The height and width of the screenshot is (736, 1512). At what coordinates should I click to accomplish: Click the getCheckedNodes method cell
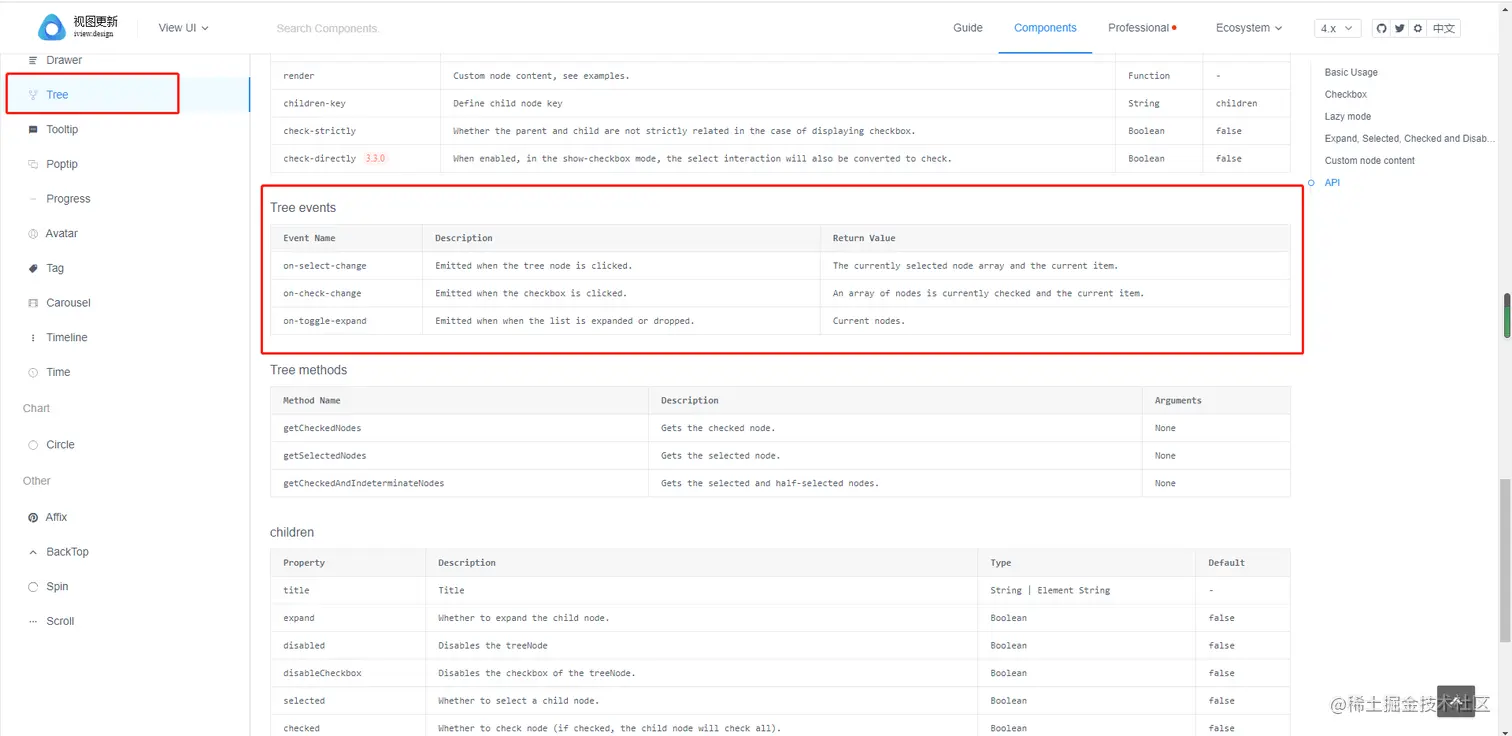(x=459, y=428)
